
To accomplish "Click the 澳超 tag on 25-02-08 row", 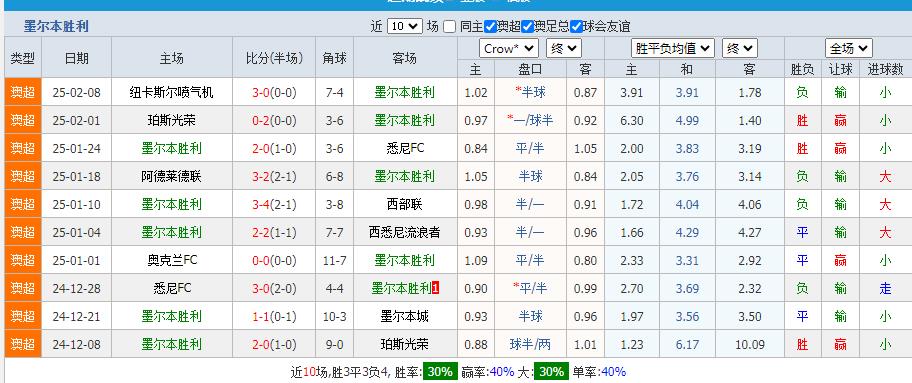I will [23, 93].
